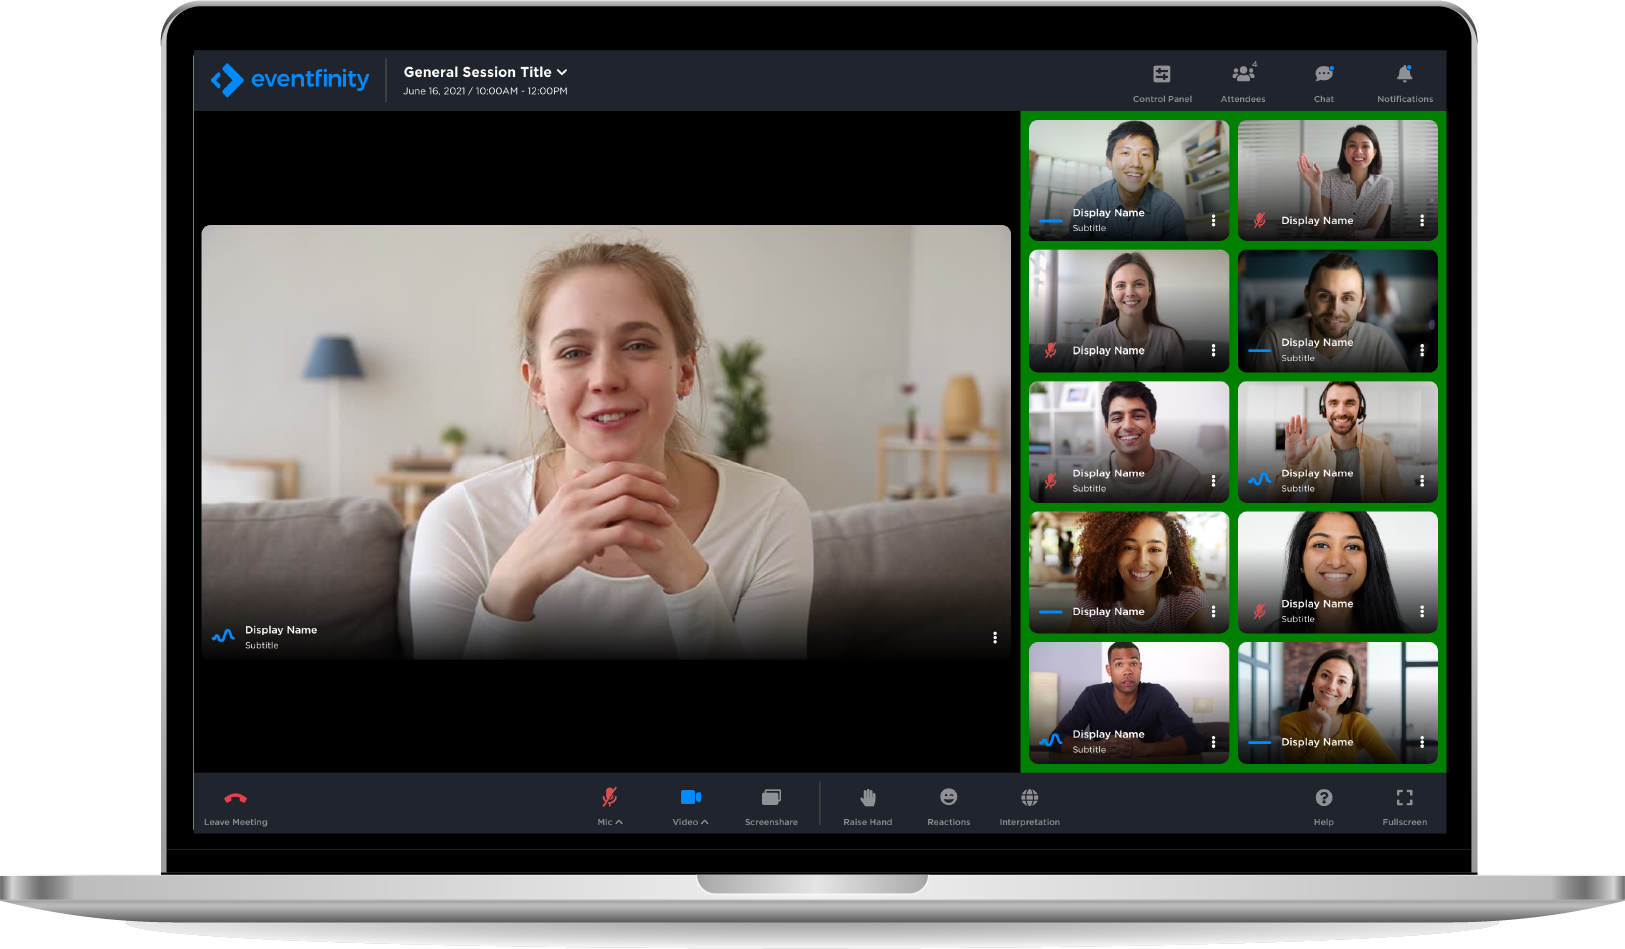1625x949 pixels.
Task: Click audio wave icon on main speaker video
Action: (224, 636)
